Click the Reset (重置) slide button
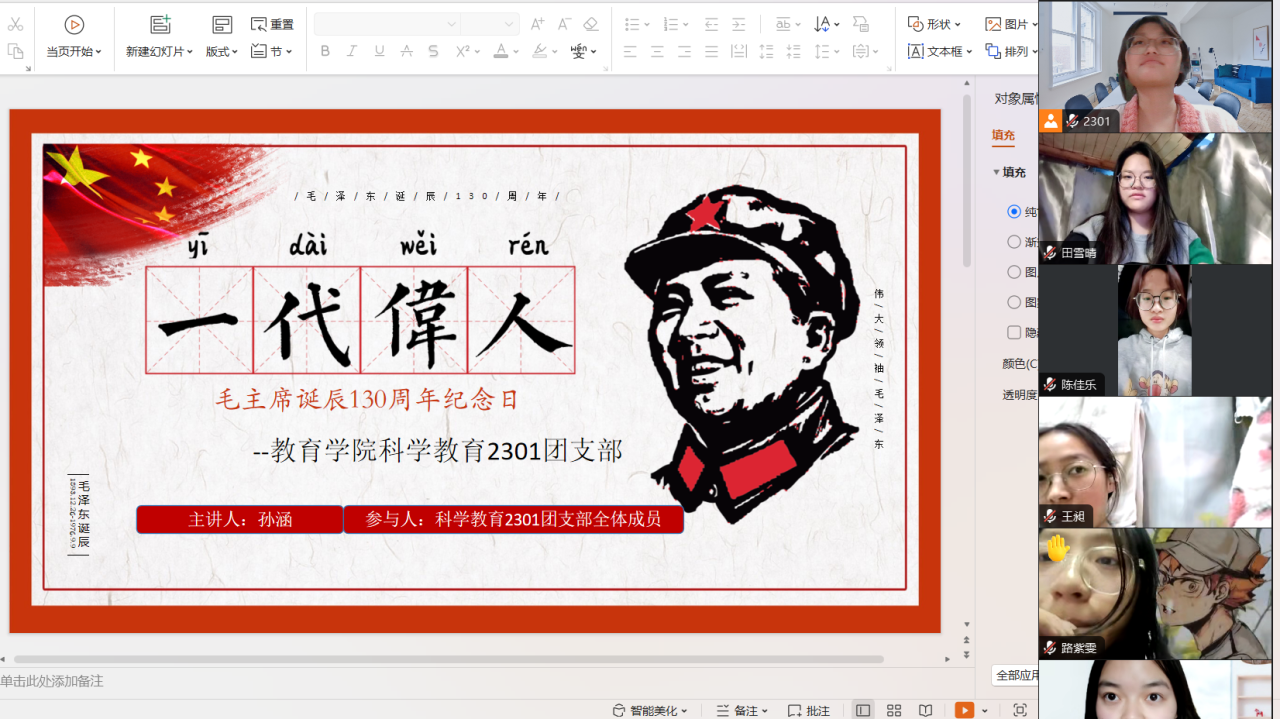 tap(272, 24)
